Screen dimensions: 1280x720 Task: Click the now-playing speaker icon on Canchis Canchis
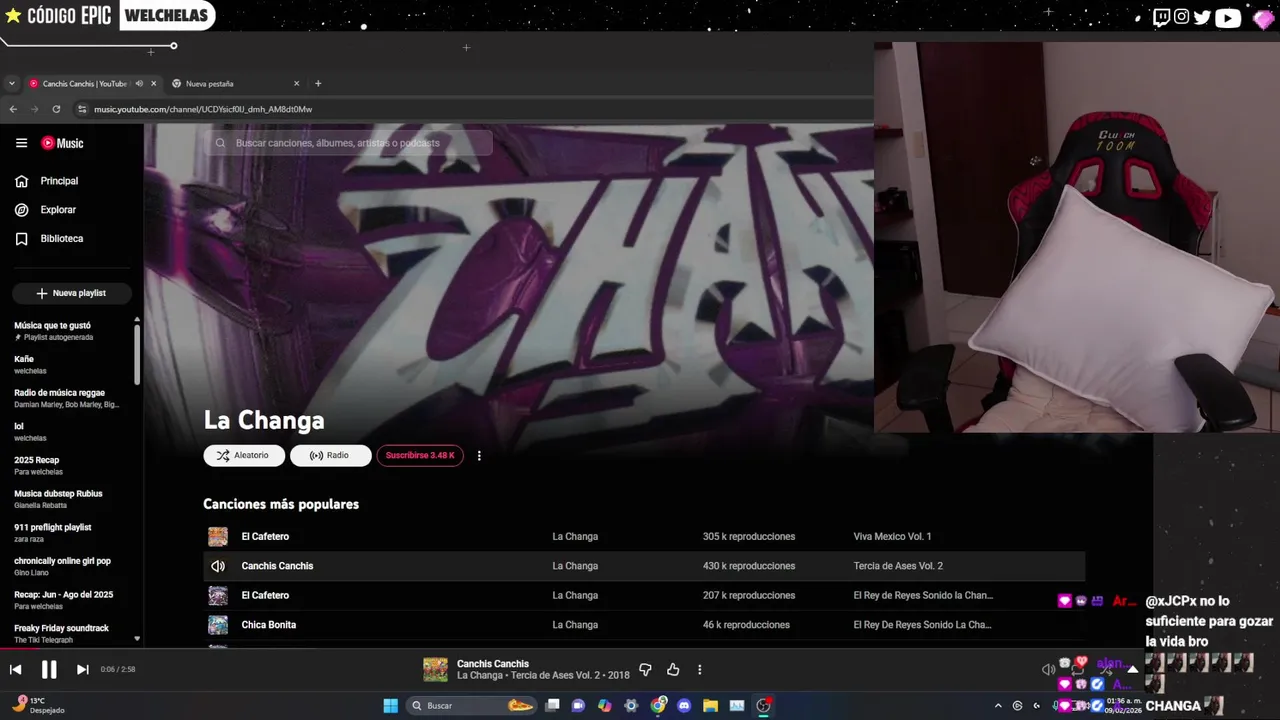pos(218,566)
